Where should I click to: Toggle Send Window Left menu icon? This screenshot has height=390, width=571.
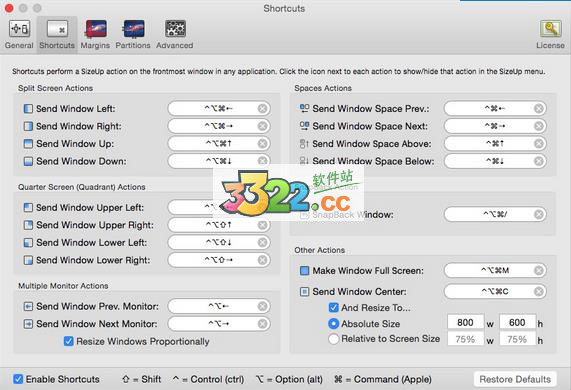(x=28, y=109)
